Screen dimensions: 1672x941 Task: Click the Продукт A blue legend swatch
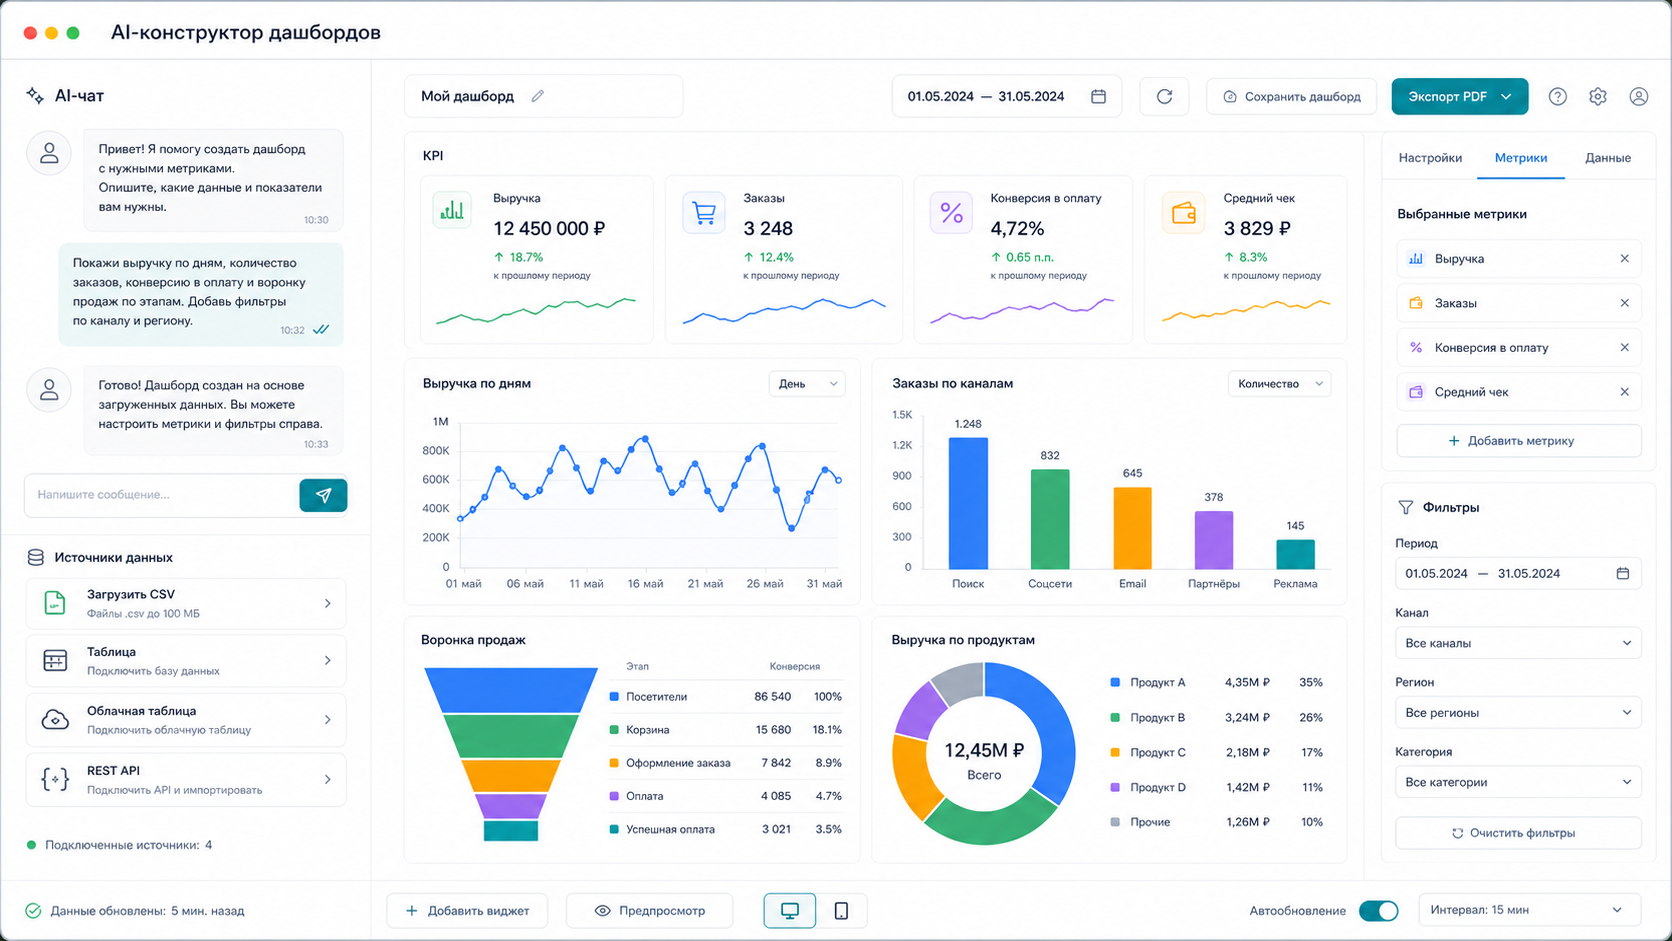(x=1115, y=682)
